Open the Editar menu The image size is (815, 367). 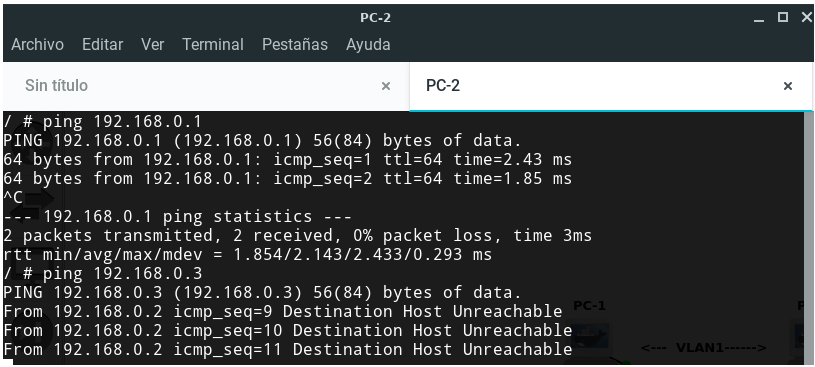click(x=102, y=45)
